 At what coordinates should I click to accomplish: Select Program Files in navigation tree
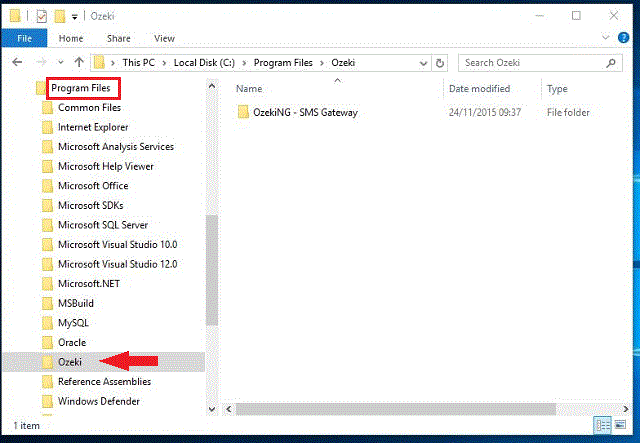tap(81, 88)
